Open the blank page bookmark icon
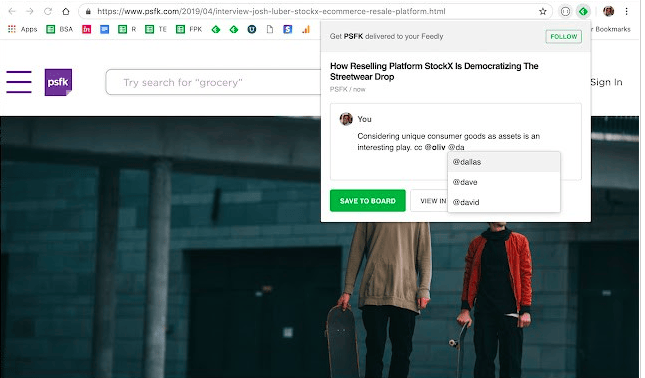Image resolution: width=645 pixels, height=378 pixels. coord(270,29)
